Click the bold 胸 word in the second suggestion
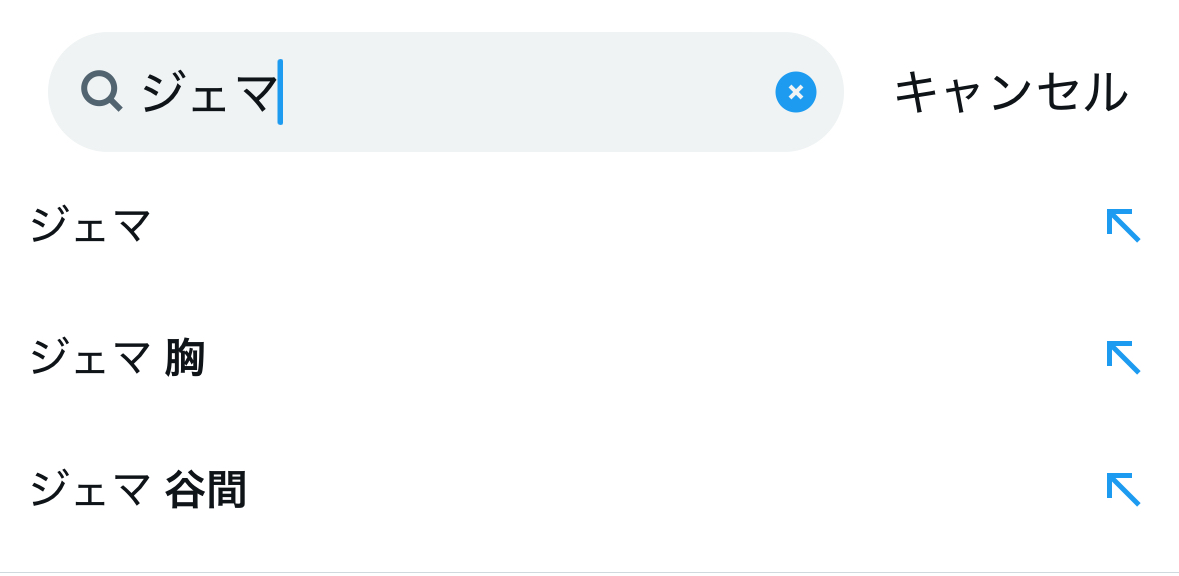 coord(185,357)
